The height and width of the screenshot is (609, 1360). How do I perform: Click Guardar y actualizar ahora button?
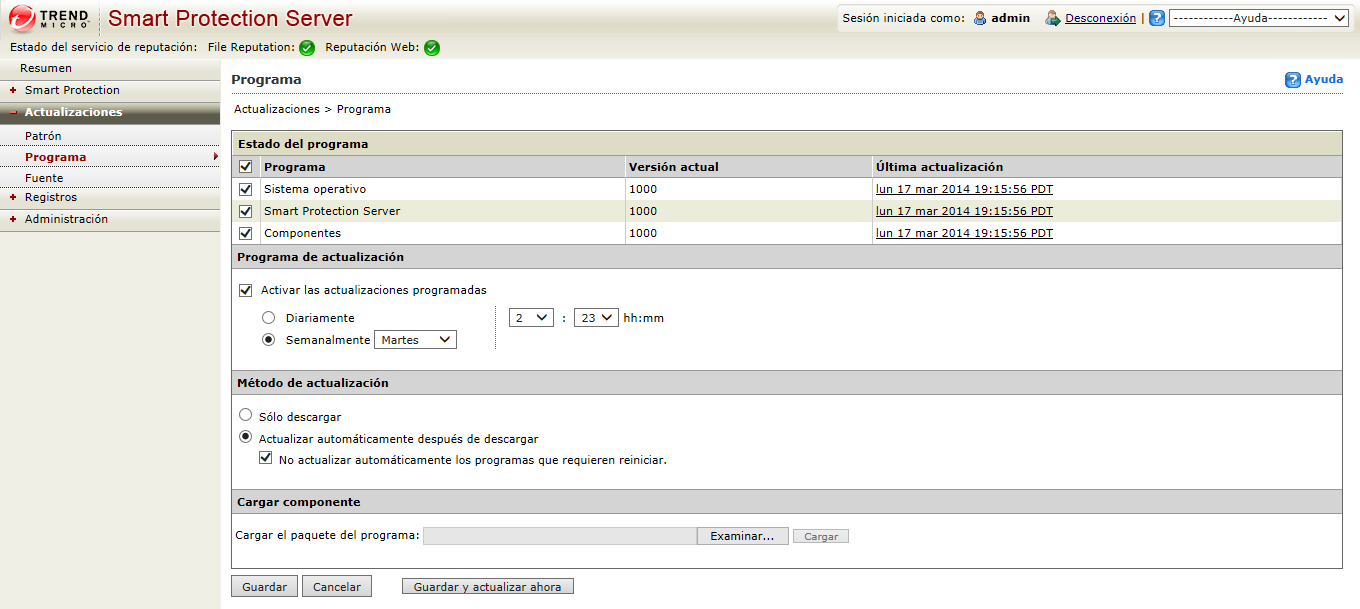[487, 587]
